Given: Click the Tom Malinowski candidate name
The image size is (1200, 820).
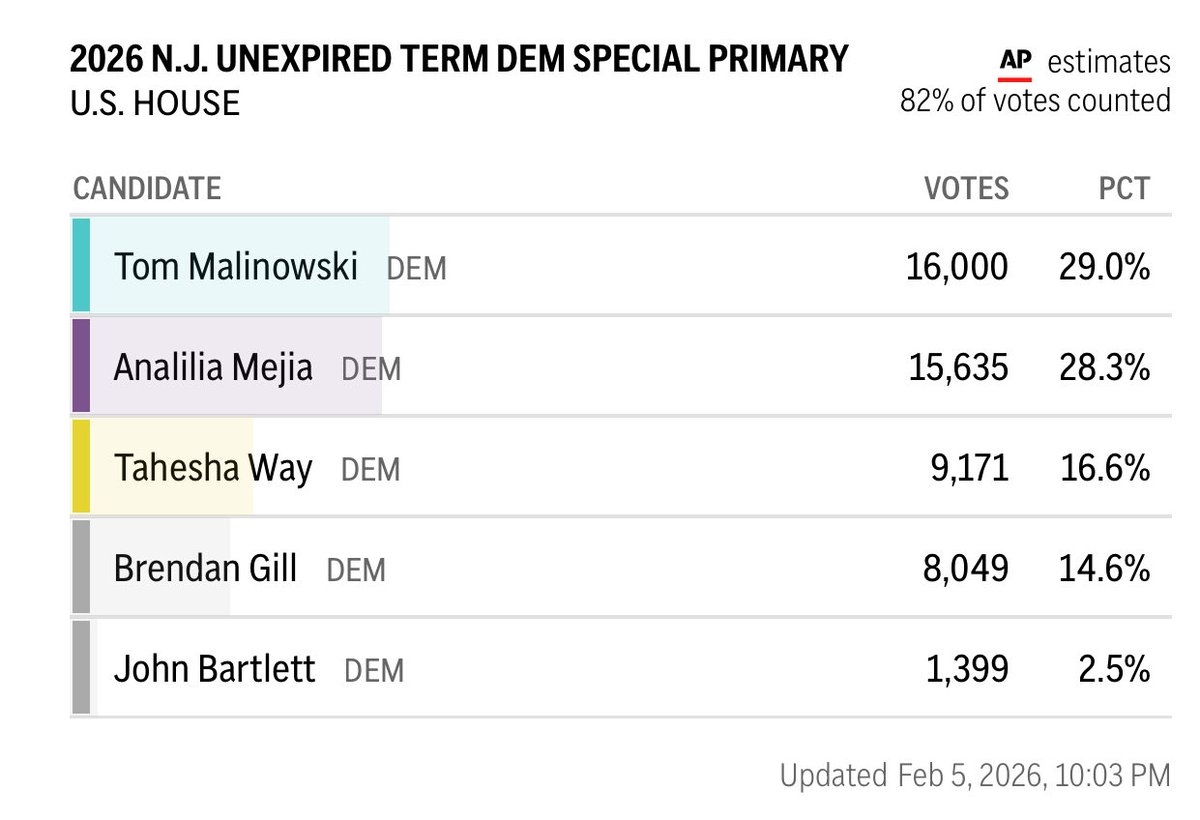Looking at the screenshot, I should tap(236, 267).
